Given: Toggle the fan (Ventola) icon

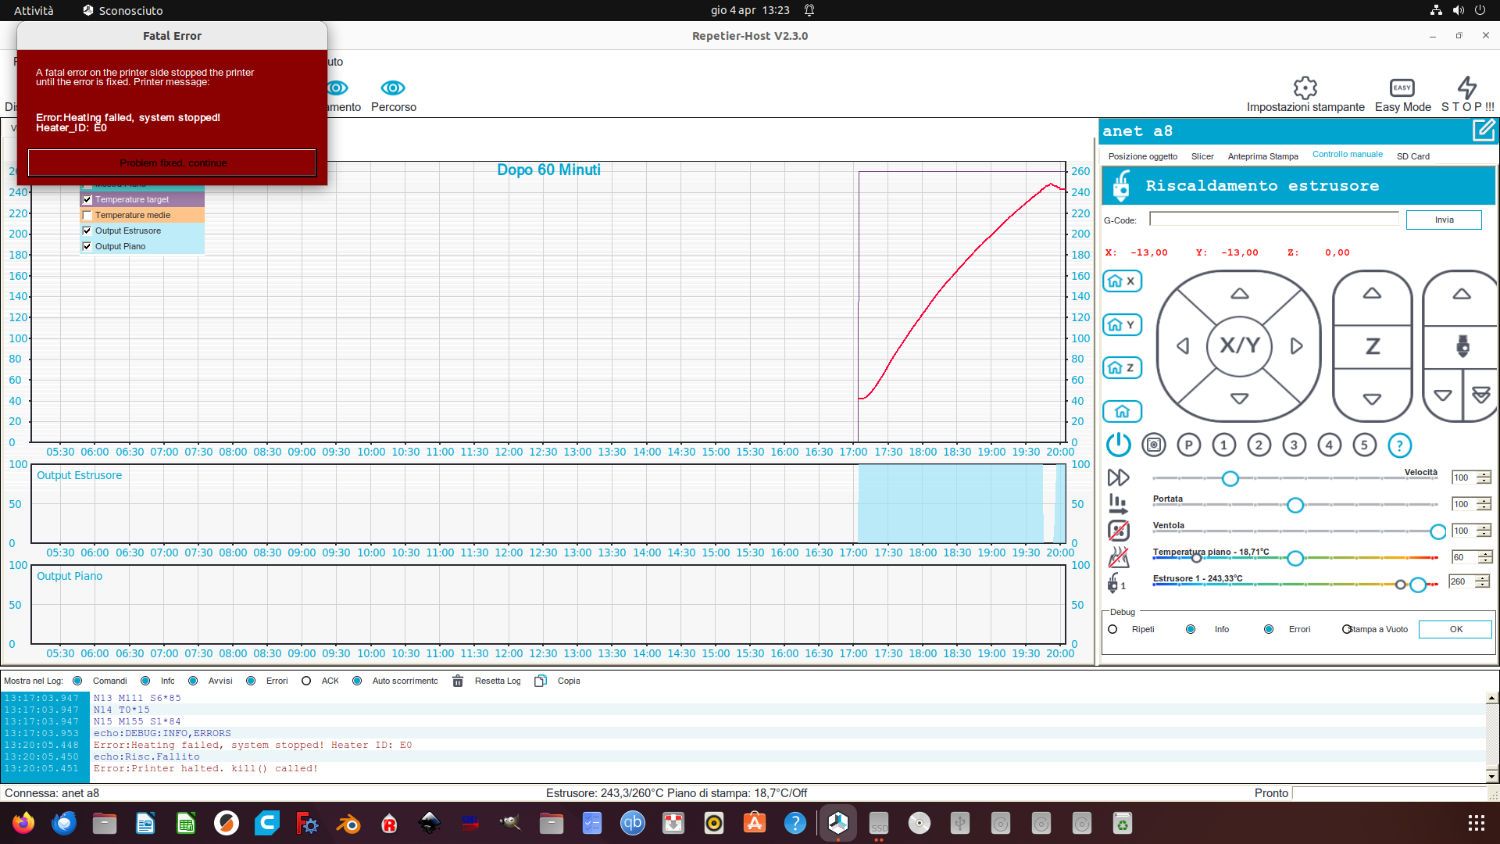Looking at the screenshot, I should point(1118,531).
